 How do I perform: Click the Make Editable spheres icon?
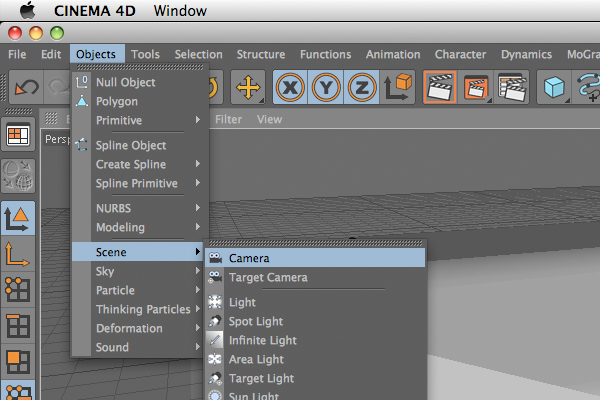click(18, 176)
